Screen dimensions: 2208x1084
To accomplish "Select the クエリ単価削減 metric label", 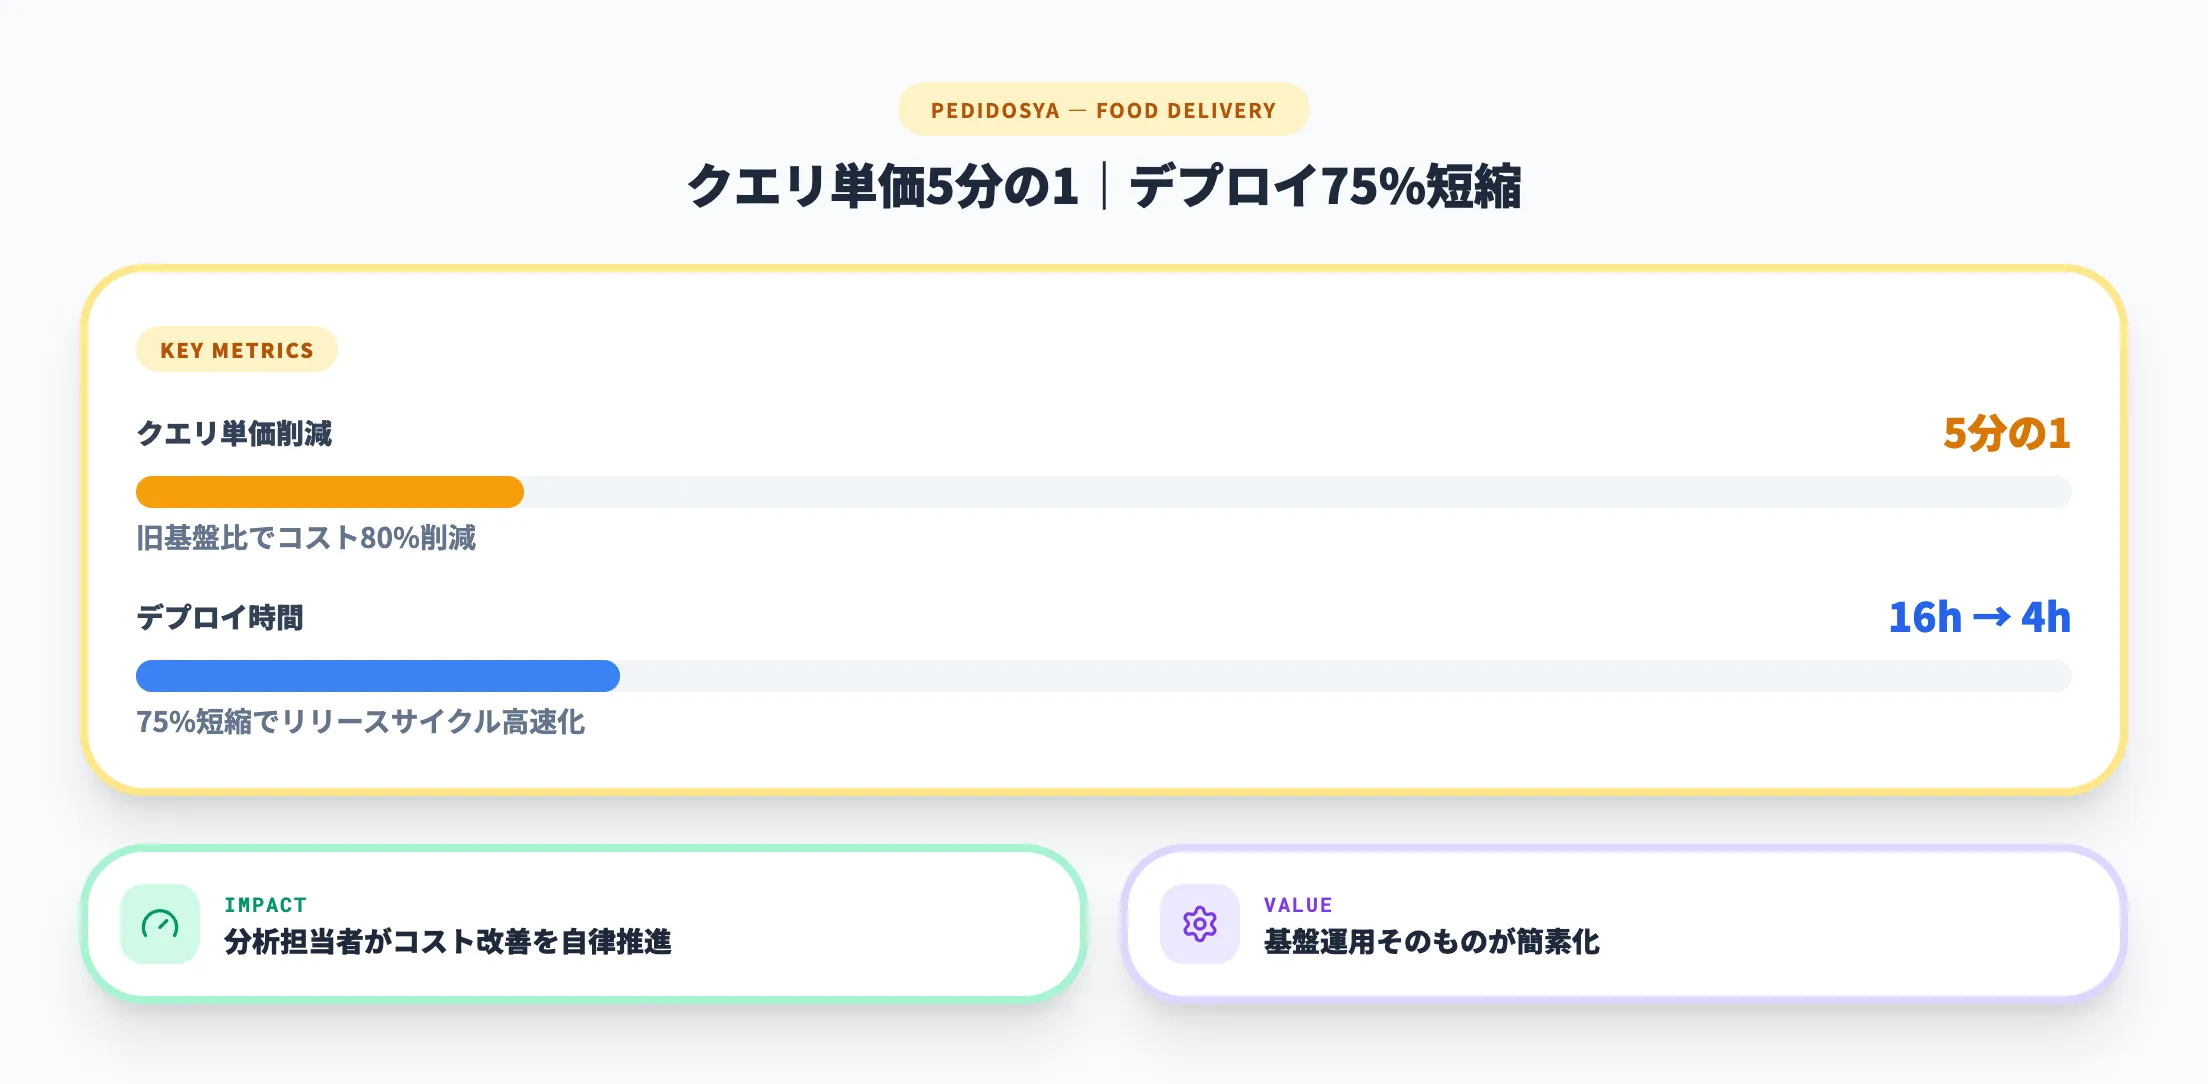I will pyautogui.click(x=234, y=434).
